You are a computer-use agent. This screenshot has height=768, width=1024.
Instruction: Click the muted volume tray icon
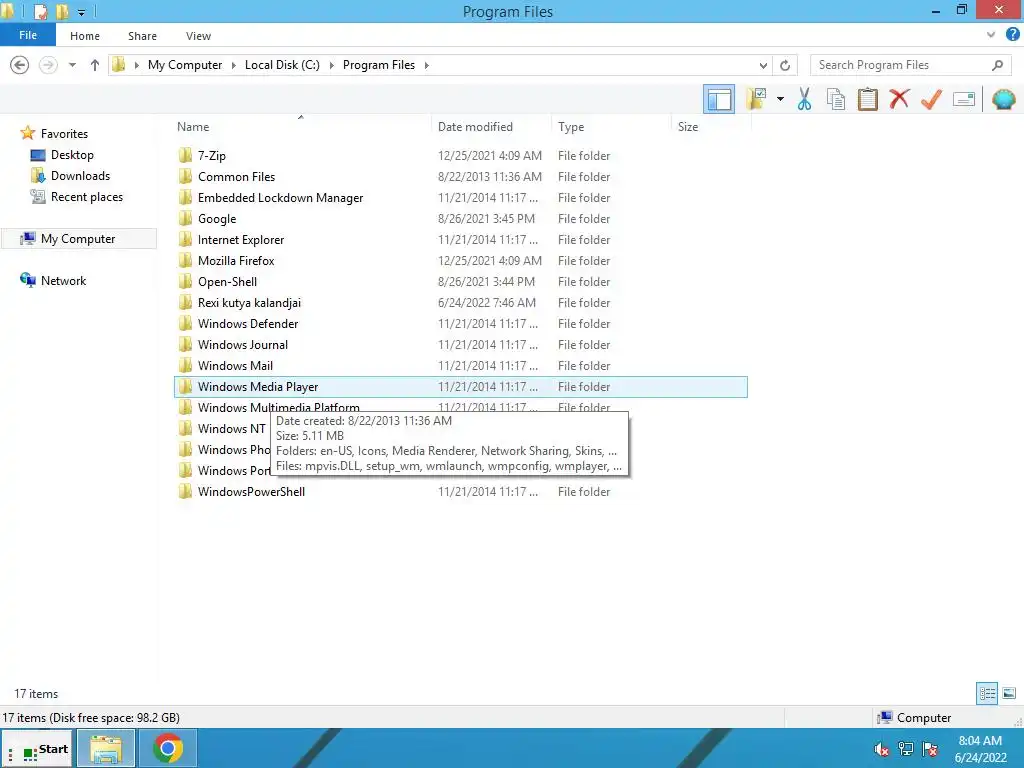point(881,749)
